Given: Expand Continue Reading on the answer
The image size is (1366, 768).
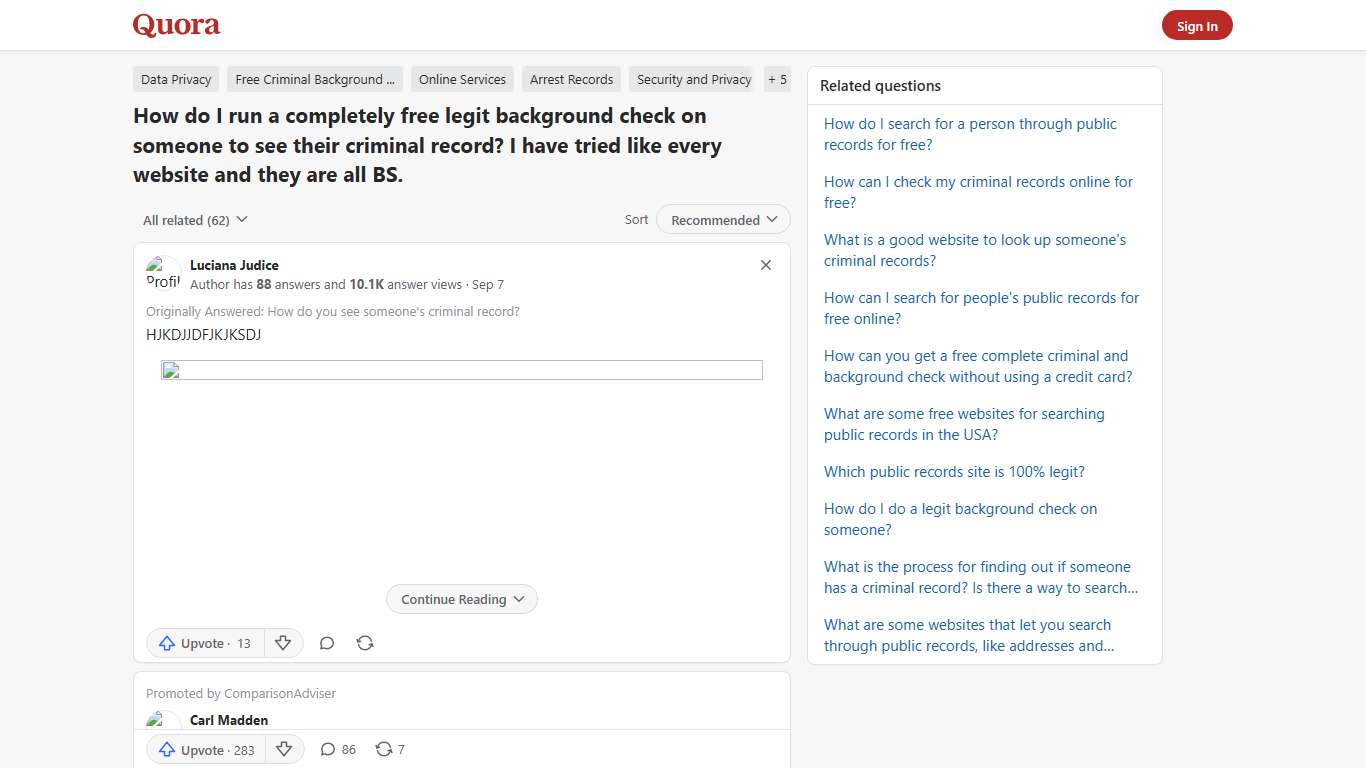Looking at the screenshot, I should 461,599.
